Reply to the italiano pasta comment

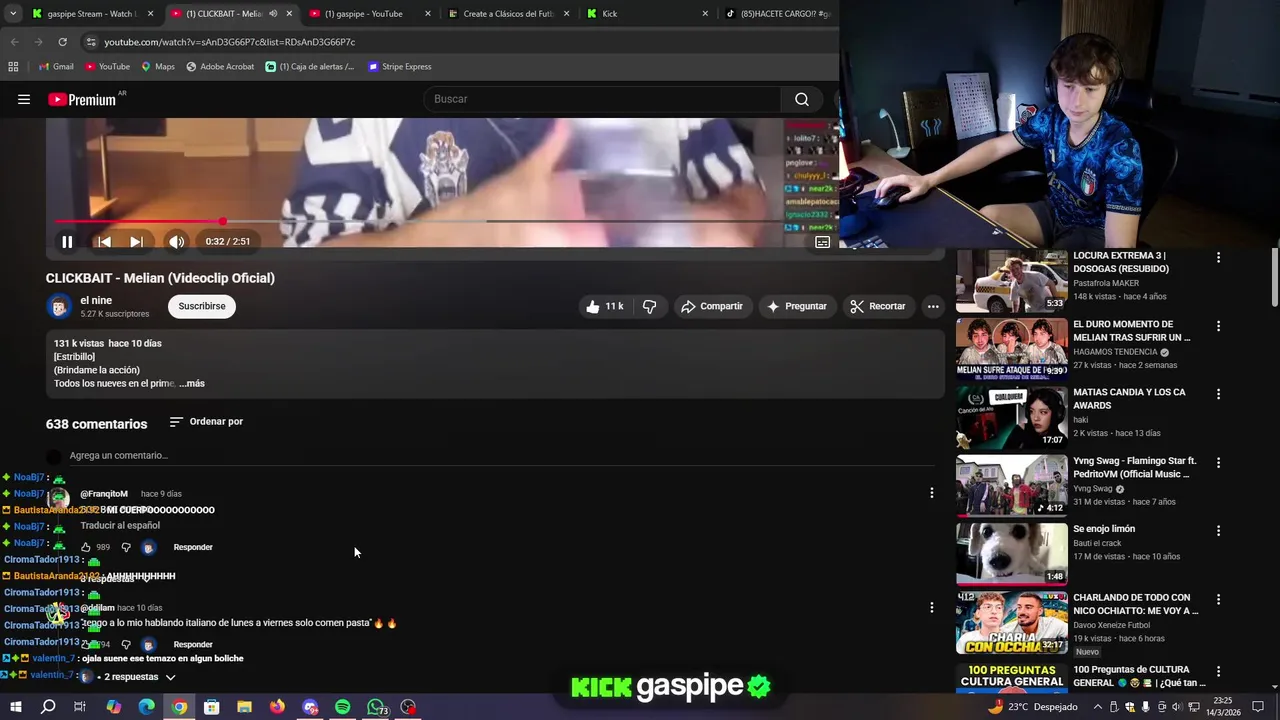(x=193, y=644)
